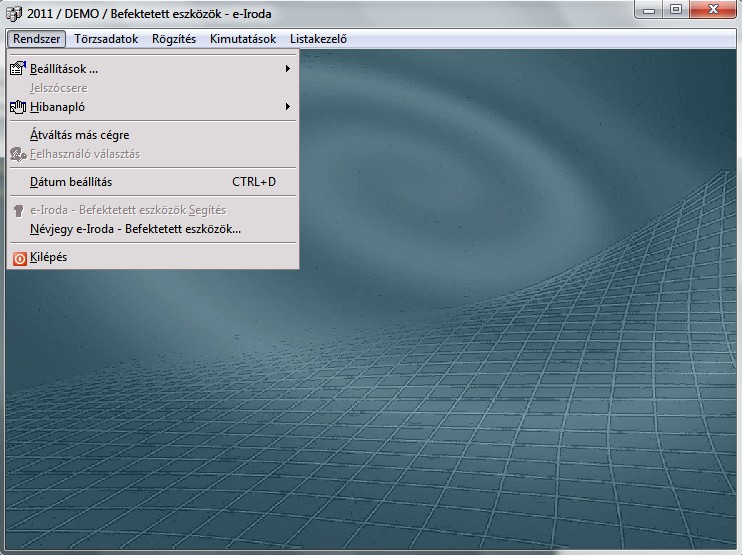The height and width of the screenshot is (555, 742).
Task: Open the Rögzítés menu
Action: [174, 39]
